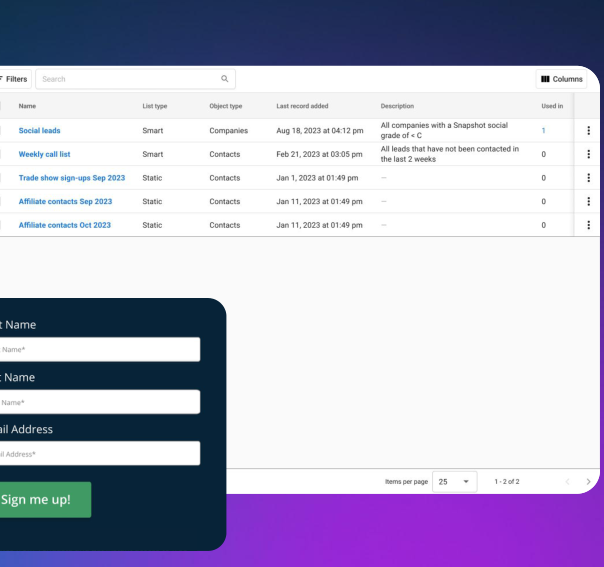Open the kebab menu for Affiliate contacts Oct 2023
The width and height of the screenshot is (604, 567).
click(x=588, y=225)
